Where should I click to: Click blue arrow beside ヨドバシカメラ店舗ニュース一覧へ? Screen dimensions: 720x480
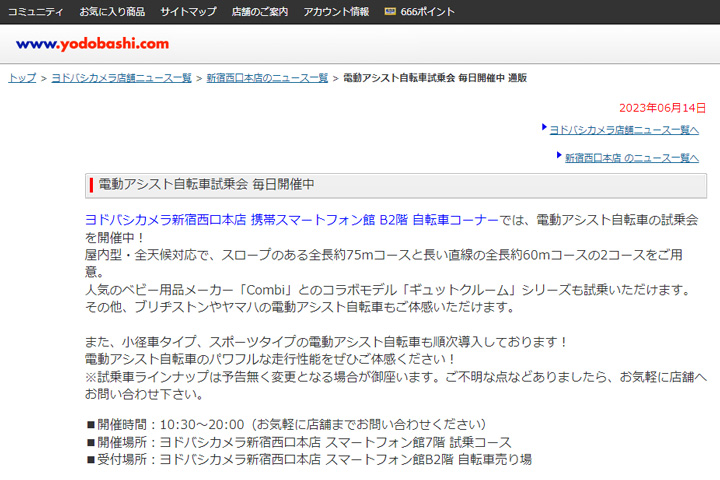click(544, 128)
